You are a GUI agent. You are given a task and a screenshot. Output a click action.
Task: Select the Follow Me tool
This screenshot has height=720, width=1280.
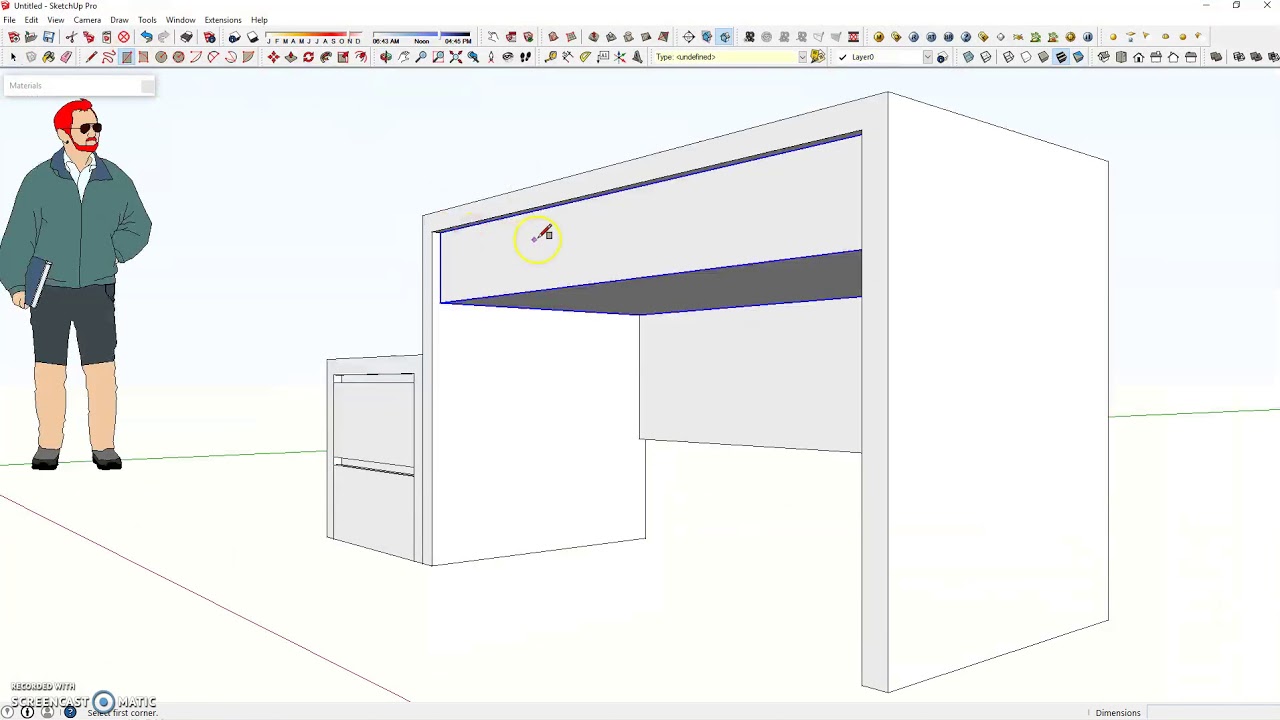coord(326,57)
